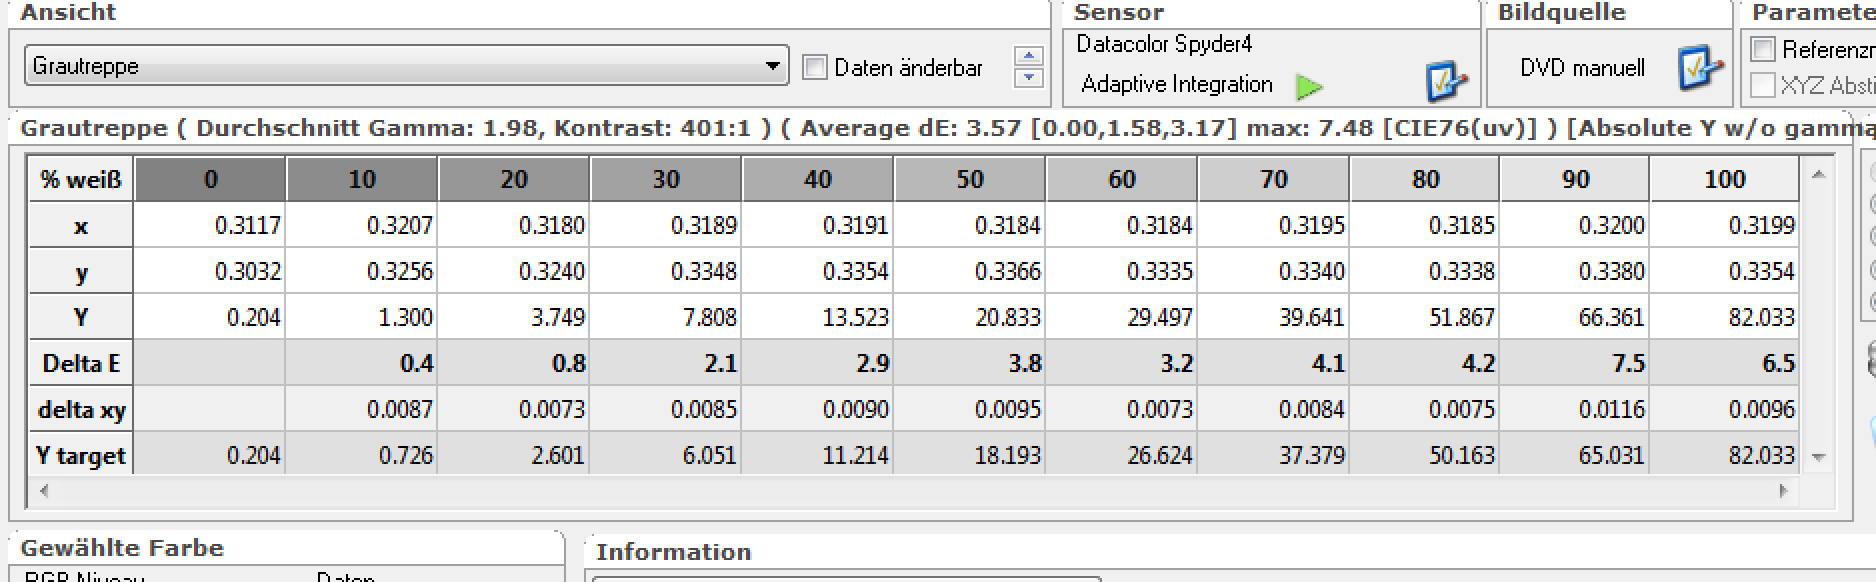This screenshot has height=582, width=1876.
Task: Click the Delta E 0.4 cell
Action: (x=362, y=363)
